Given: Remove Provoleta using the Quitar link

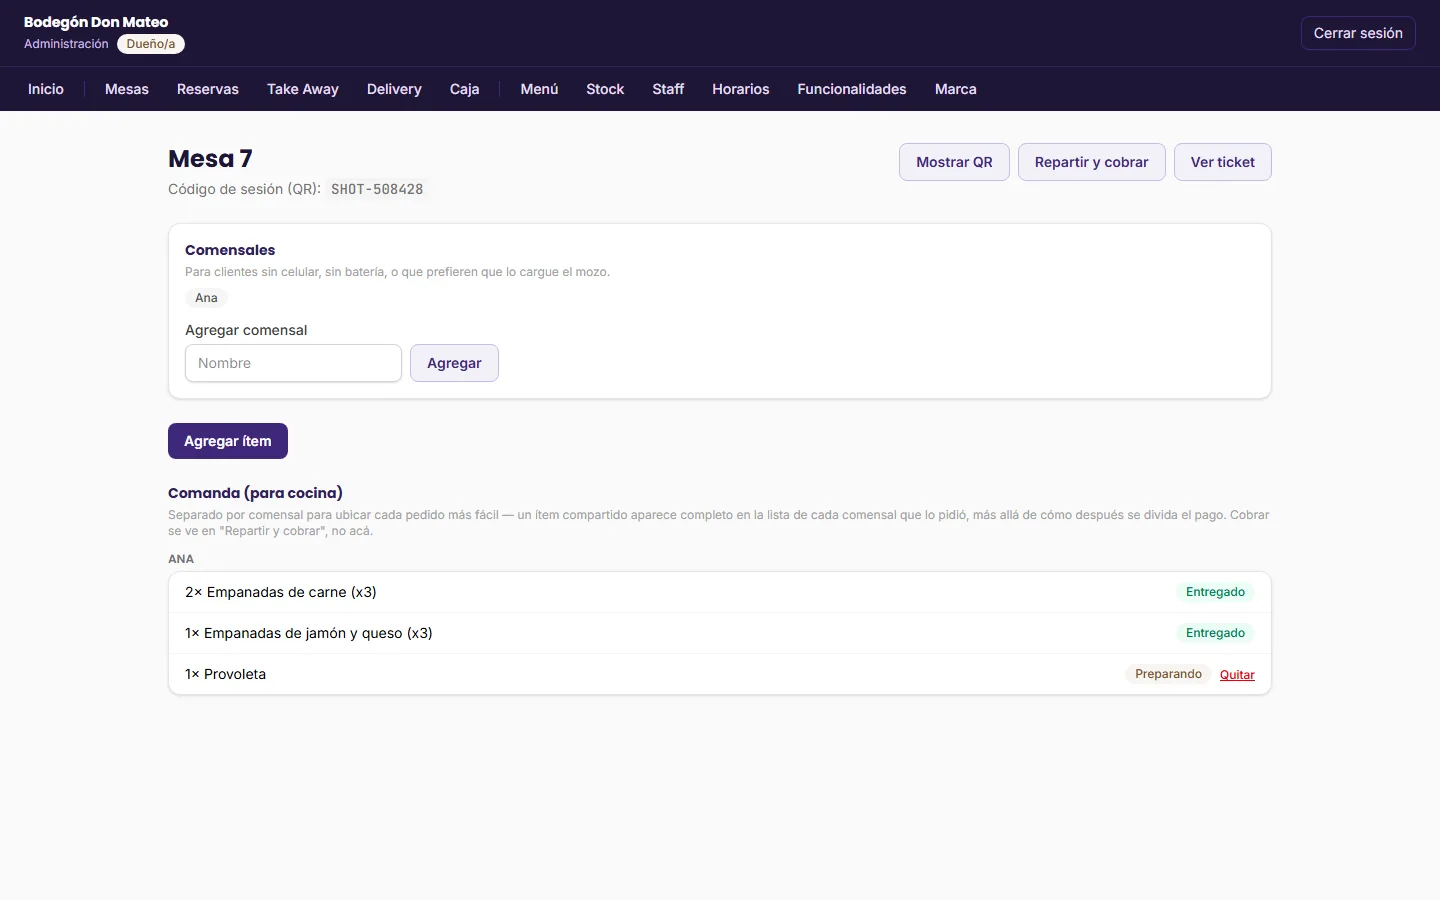Looking at the screenshot, I should [x=1237, y=675].
